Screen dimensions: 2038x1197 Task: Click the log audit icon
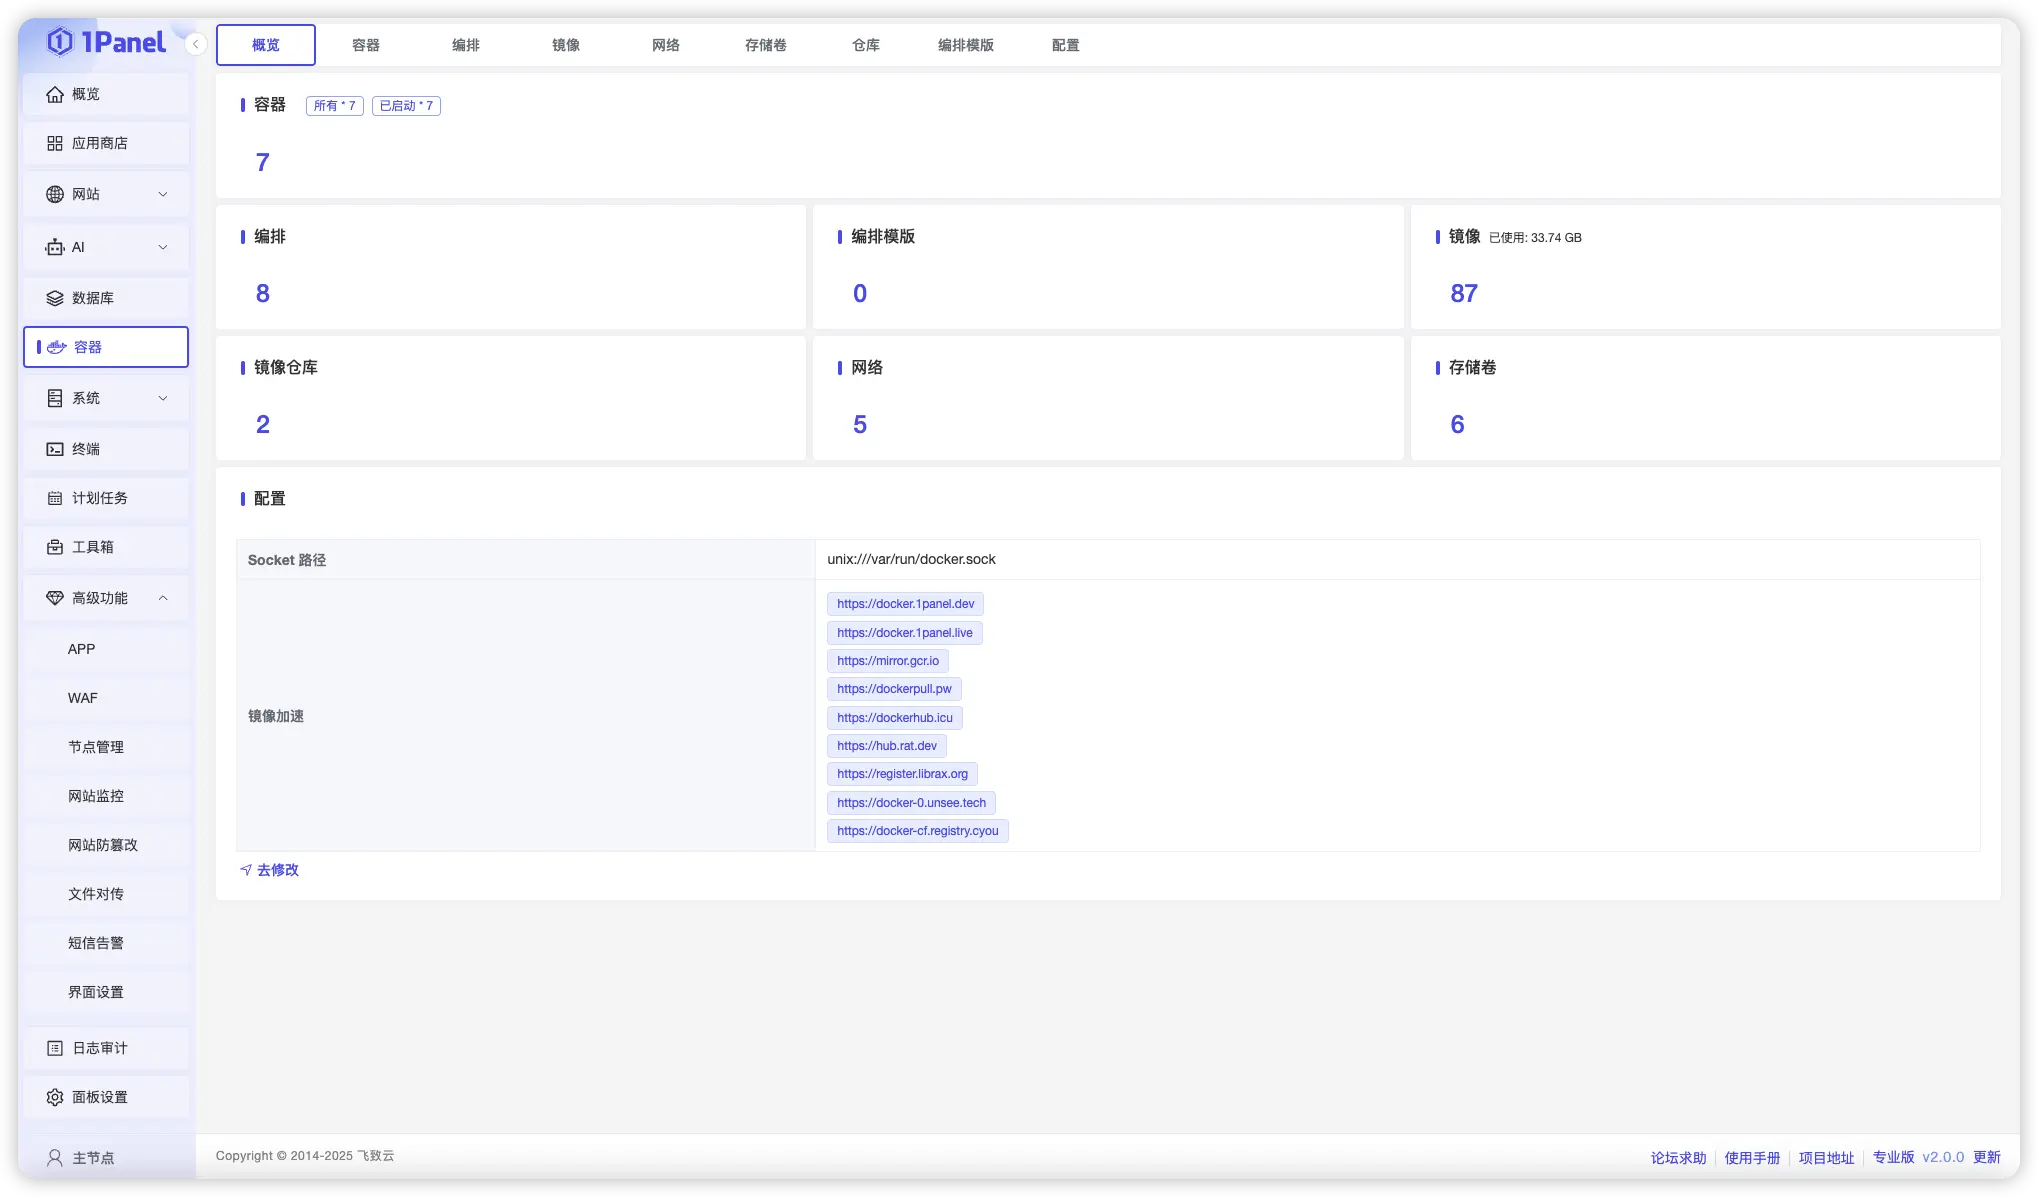tap(55, 1048)
